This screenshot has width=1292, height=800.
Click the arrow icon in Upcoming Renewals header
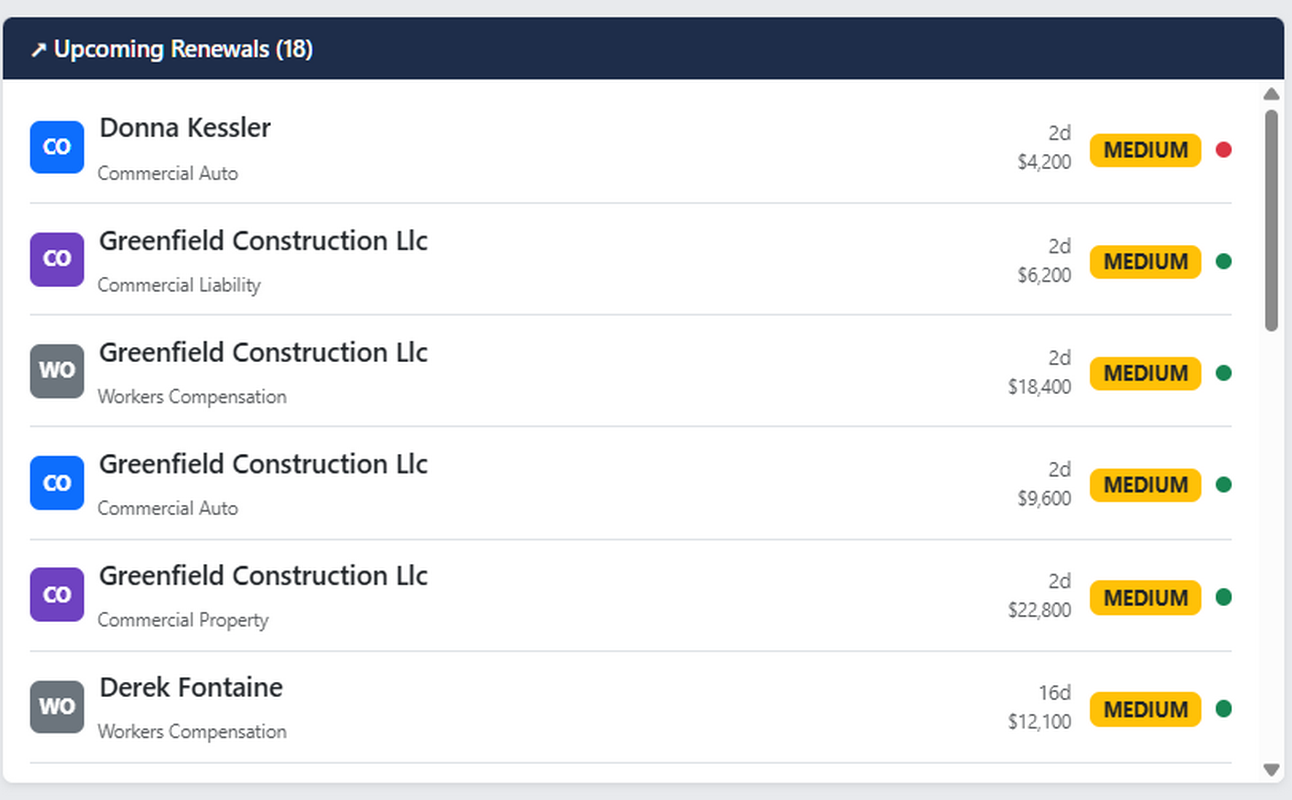[x=39, y=50]
